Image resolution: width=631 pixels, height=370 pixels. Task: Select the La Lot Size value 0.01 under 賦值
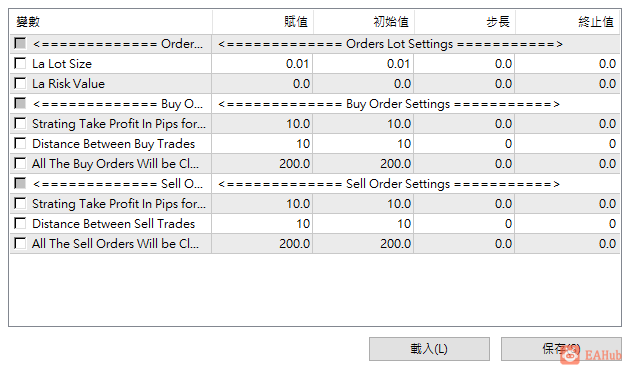tap(262, 64)
